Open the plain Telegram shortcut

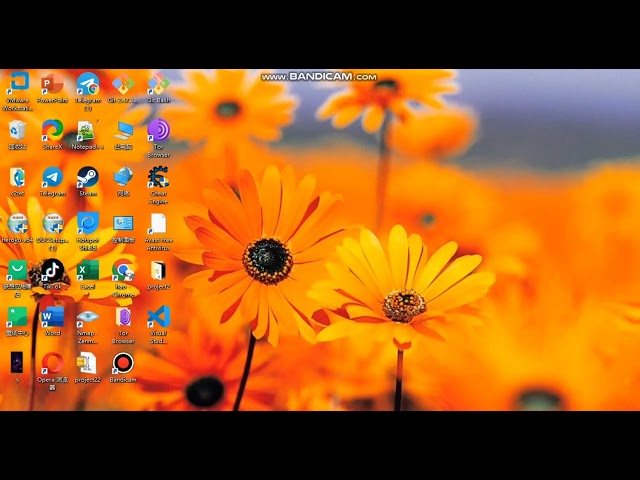click(53, 181)
